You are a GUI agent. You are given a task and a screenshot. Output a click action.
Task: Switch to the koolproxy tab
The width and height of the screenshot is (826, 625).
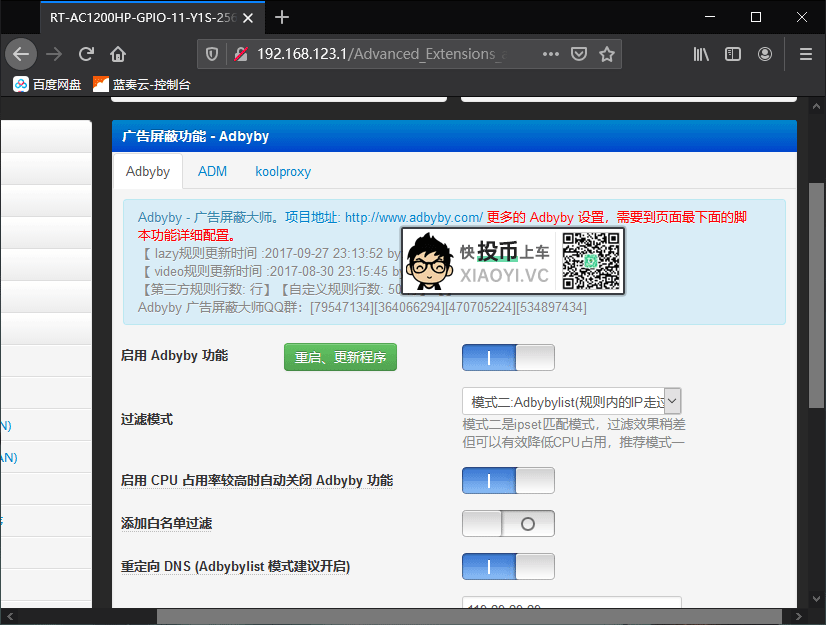pyautogui.click(x=283, y=171)
